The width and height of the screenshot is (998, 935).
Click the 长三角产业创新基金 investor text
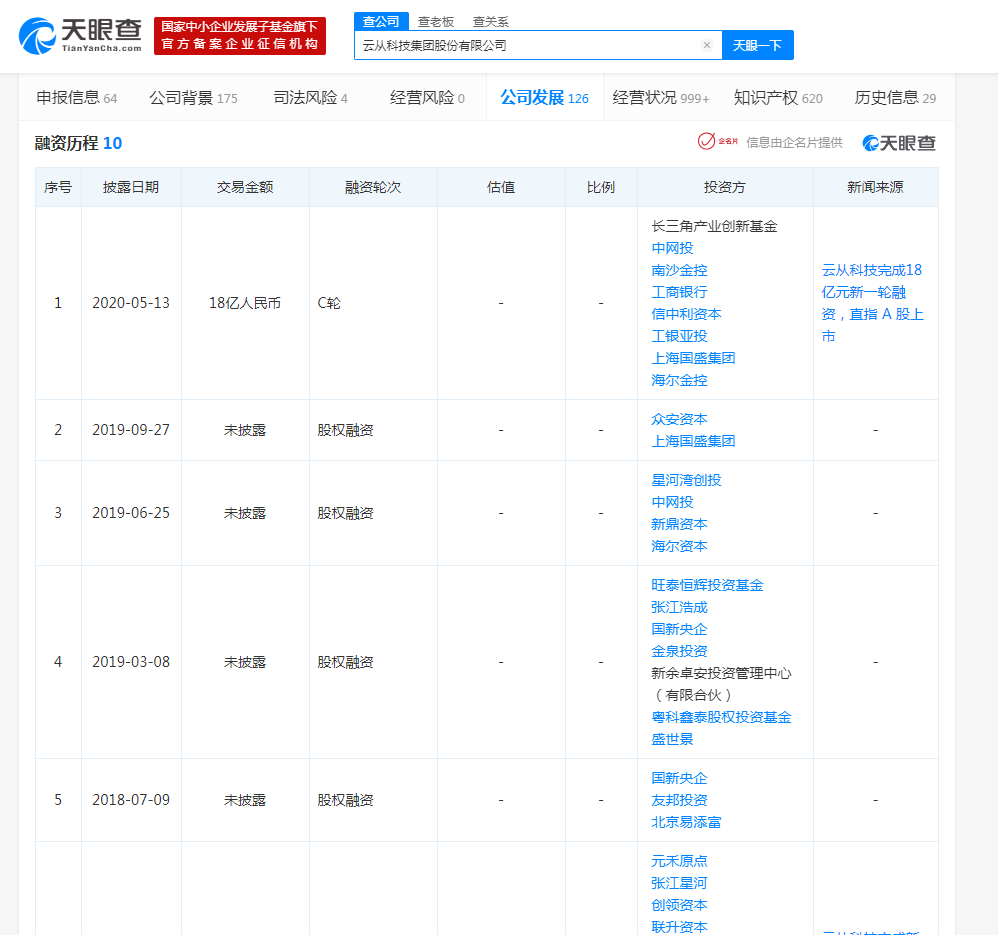[x=714, y=226]
